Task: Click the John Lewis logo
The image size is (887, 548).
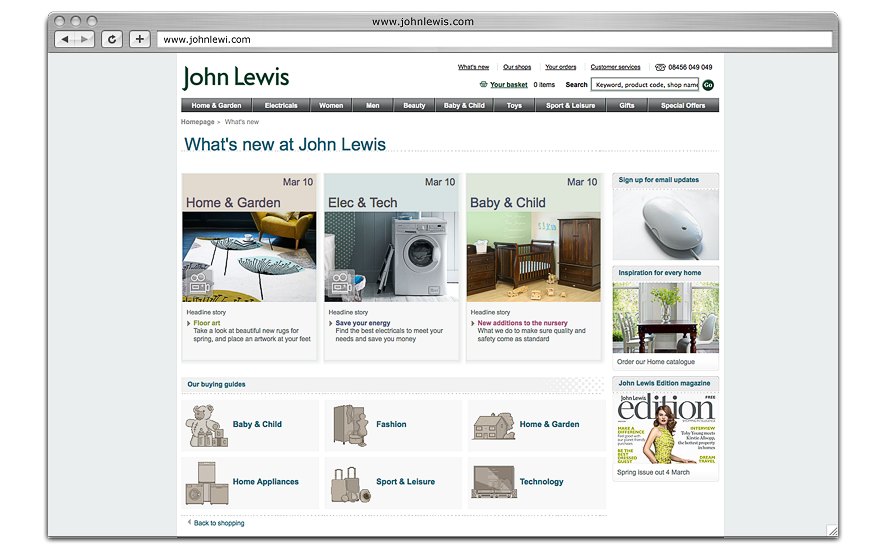Action: [236, 77]
